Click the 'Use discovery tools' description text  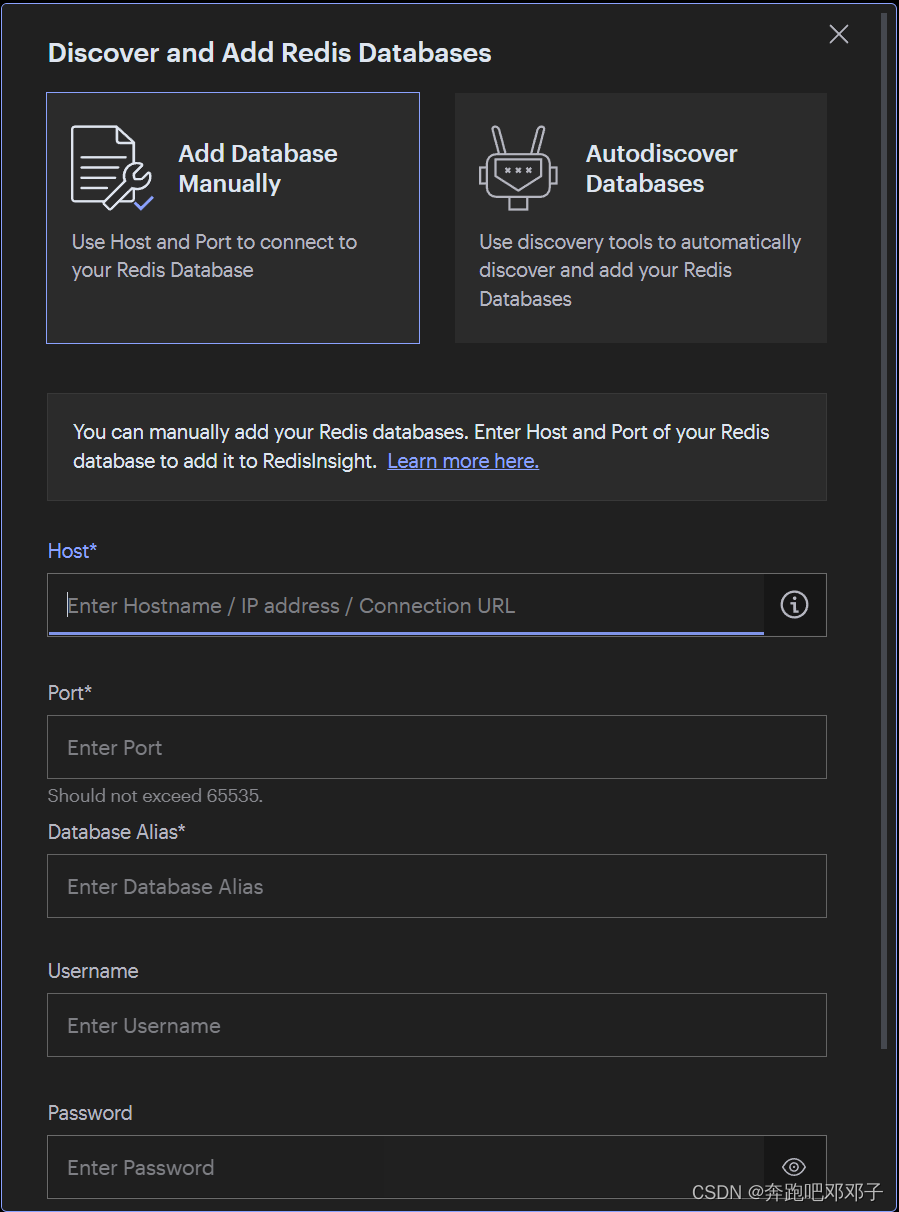point(640,270)
